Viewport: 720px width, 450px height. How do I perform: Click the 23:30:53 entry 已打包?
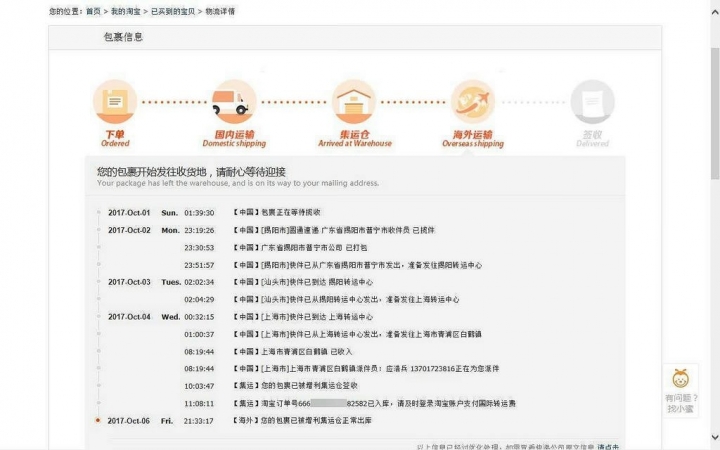tap(300, 248)
